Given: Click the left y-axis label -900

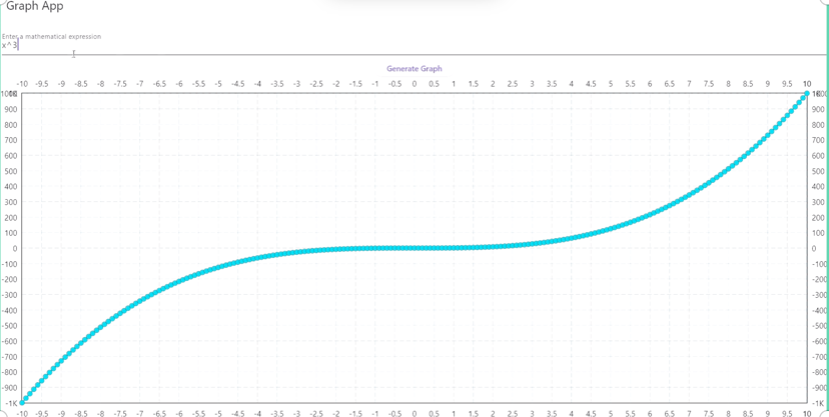Looking at the screenshot, I should click(10, 388).
